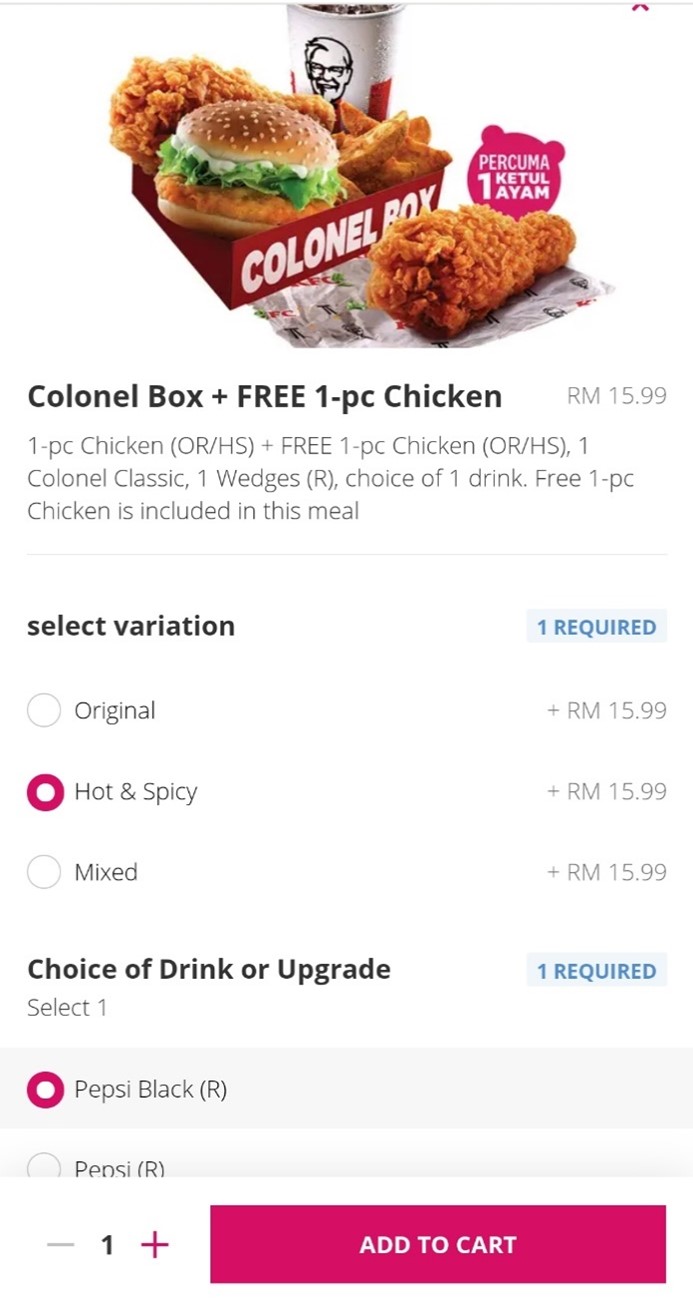This screenshot has width=693, height=1311.
Task: Tap the plus icon to increase quantity
Action: click(x=155, y=1244)
